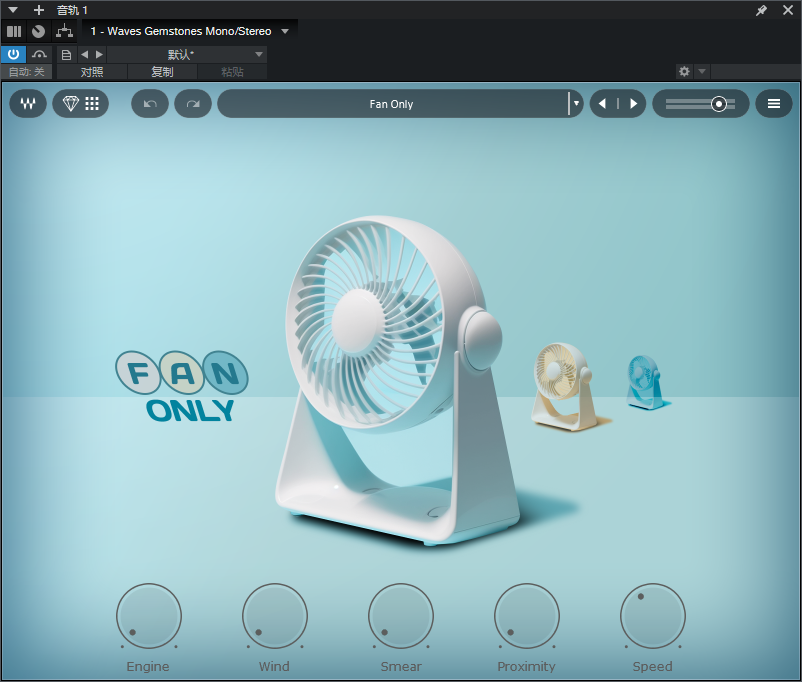
Task: Open the routing diagram icon
Action: click(64, 31)
